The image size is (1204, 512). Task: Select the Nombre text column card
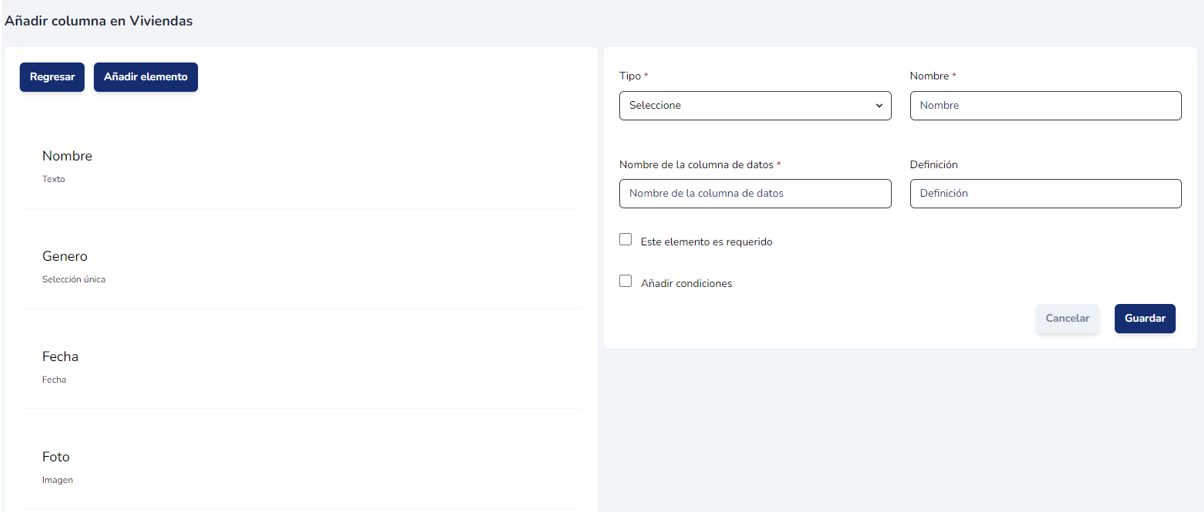300,167
